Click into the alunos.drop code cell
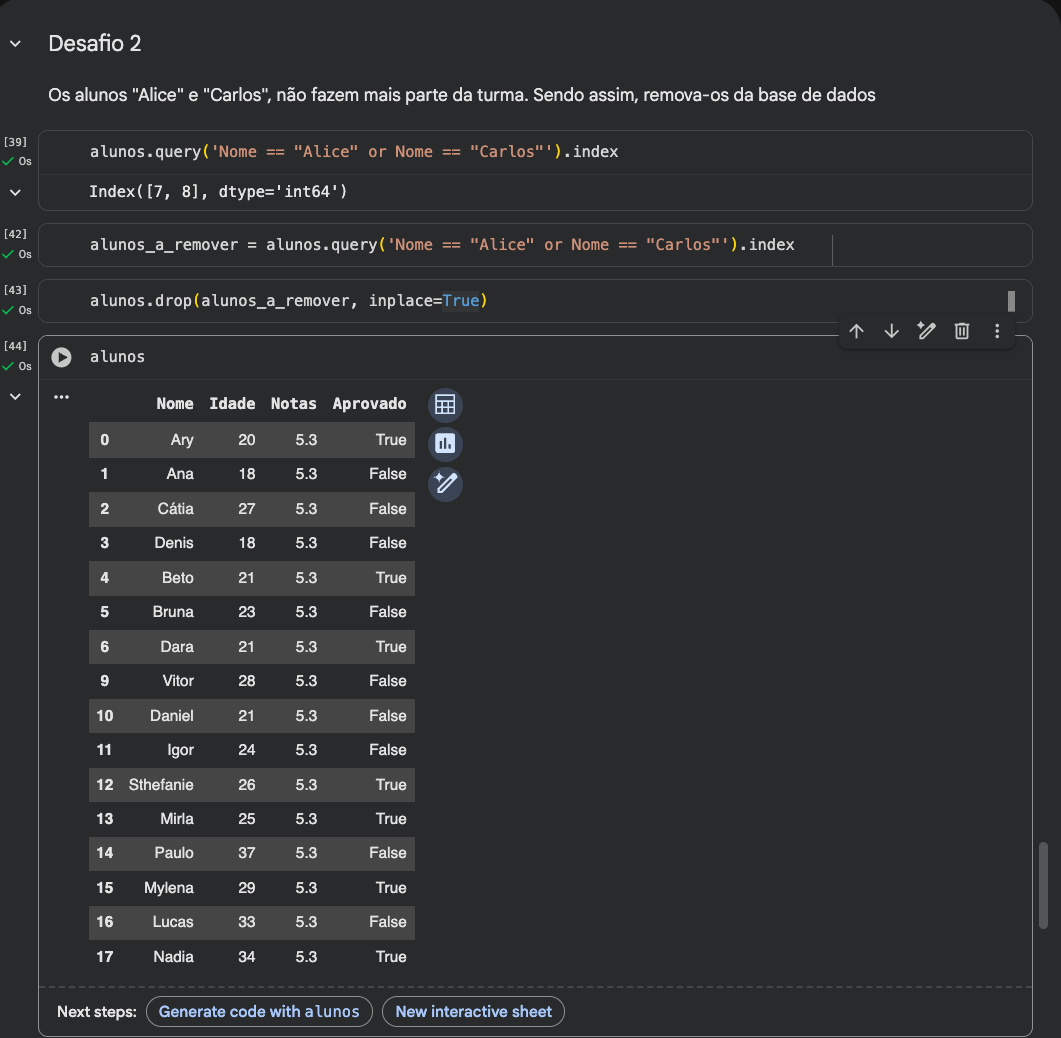 coord(600,301)
